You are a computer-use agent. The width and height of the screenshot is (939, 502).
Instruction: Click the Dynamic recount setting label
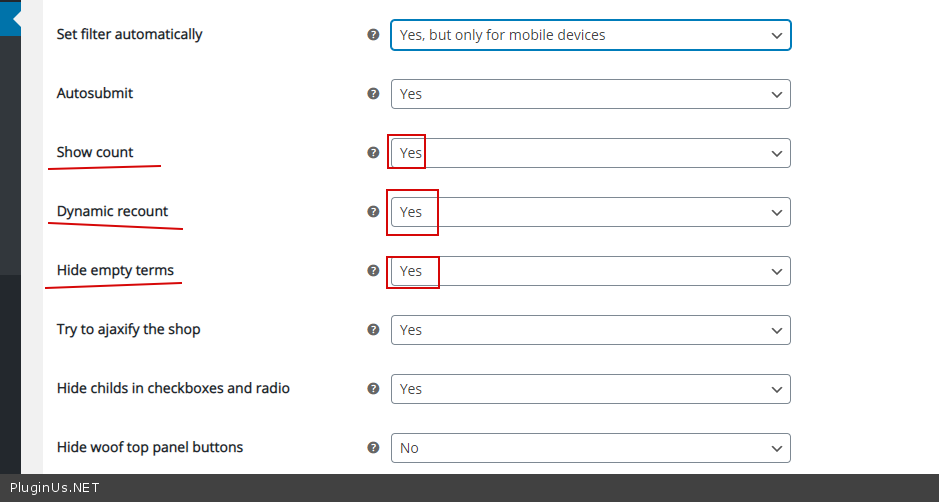tap(112, 211)
